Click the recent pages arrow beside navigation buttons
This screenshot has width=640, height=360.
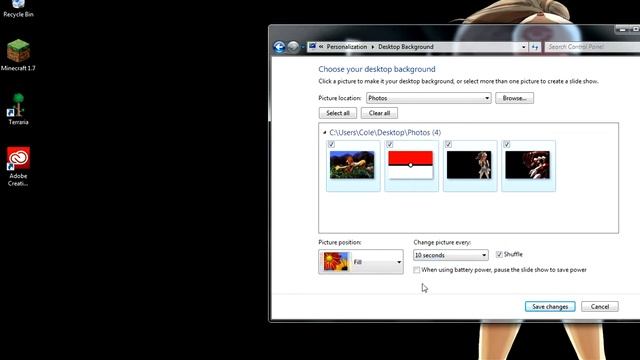point(302,47)
